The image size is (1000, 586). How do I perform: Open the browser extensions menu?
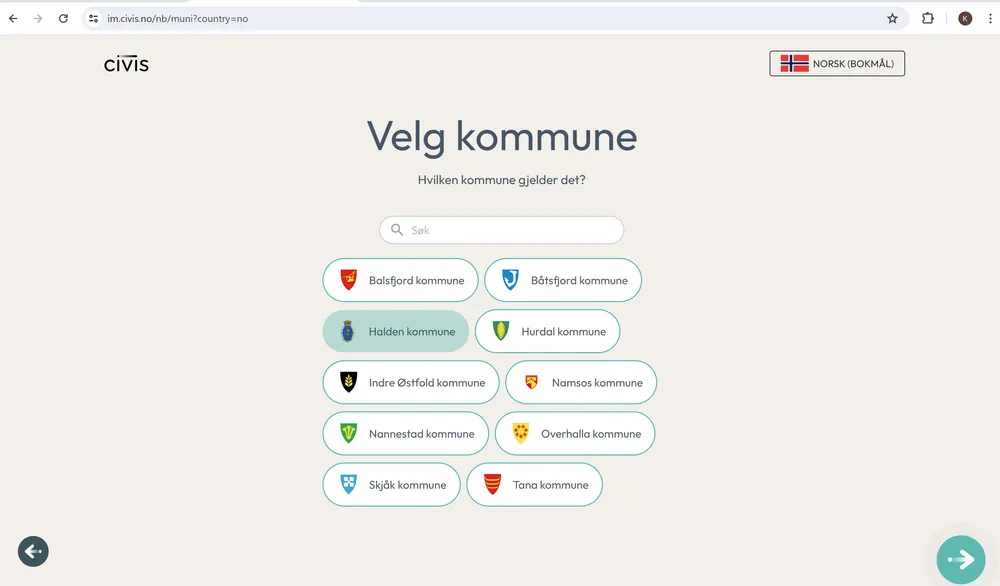pyautogui.click(x=927, y=18)
